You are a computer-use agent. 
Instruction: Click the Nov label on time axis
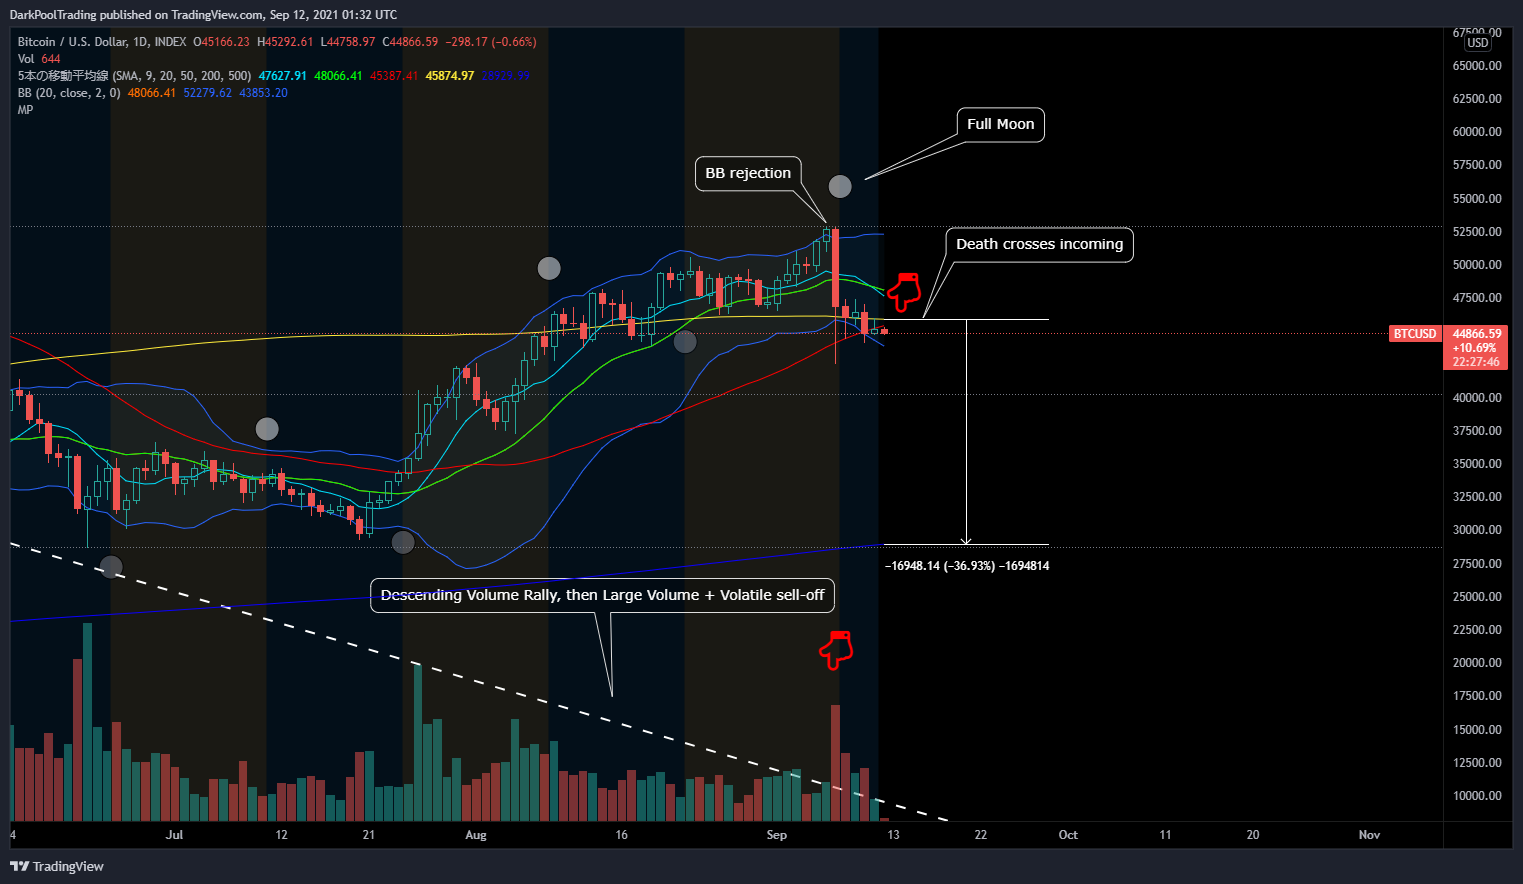(x=1369, y=835)
